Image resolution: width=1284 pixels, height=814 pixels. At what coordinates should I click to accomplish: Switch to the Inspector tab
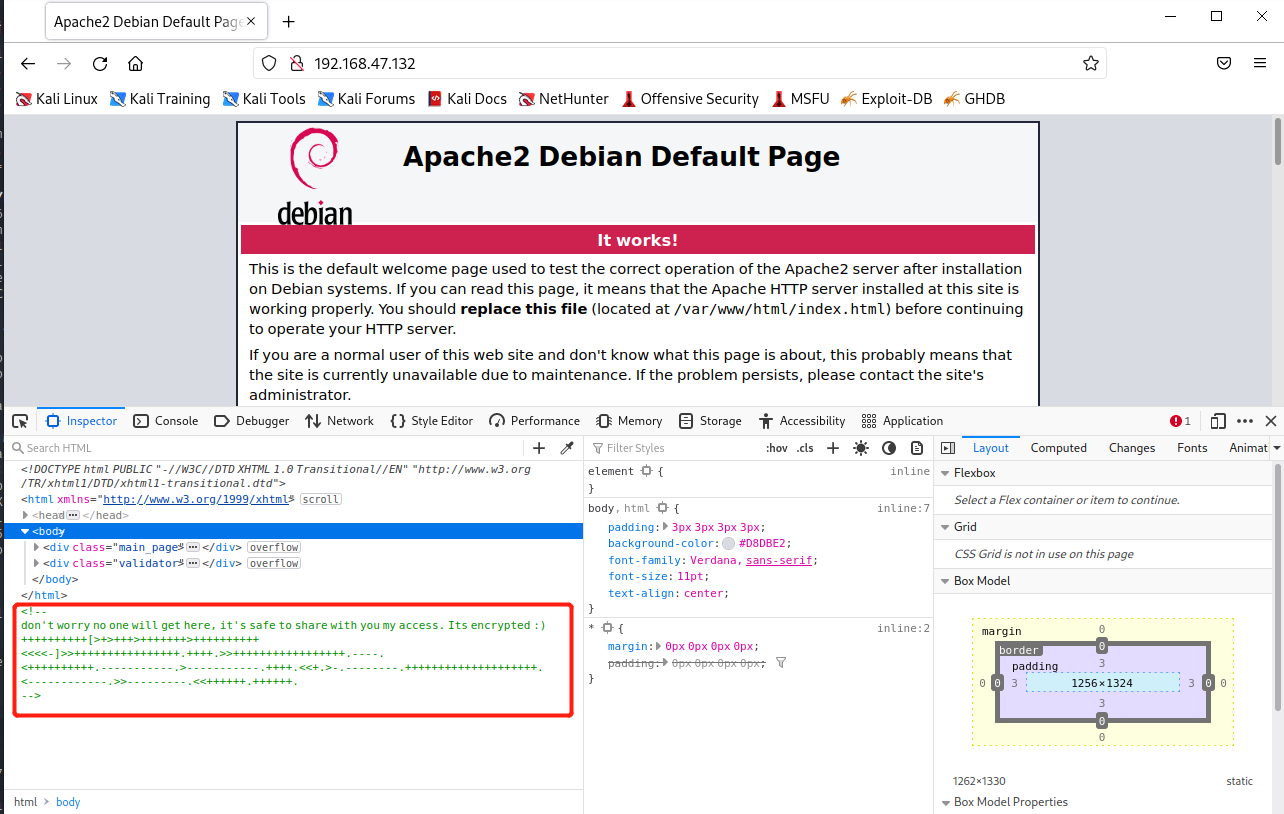[x=82, y=421]
